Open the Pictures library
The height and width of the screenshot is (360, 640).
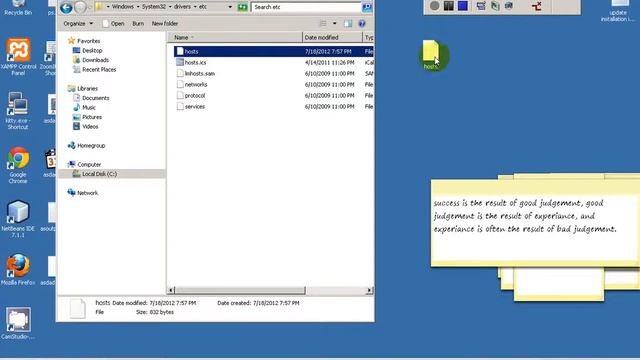[x=87, y=117]
